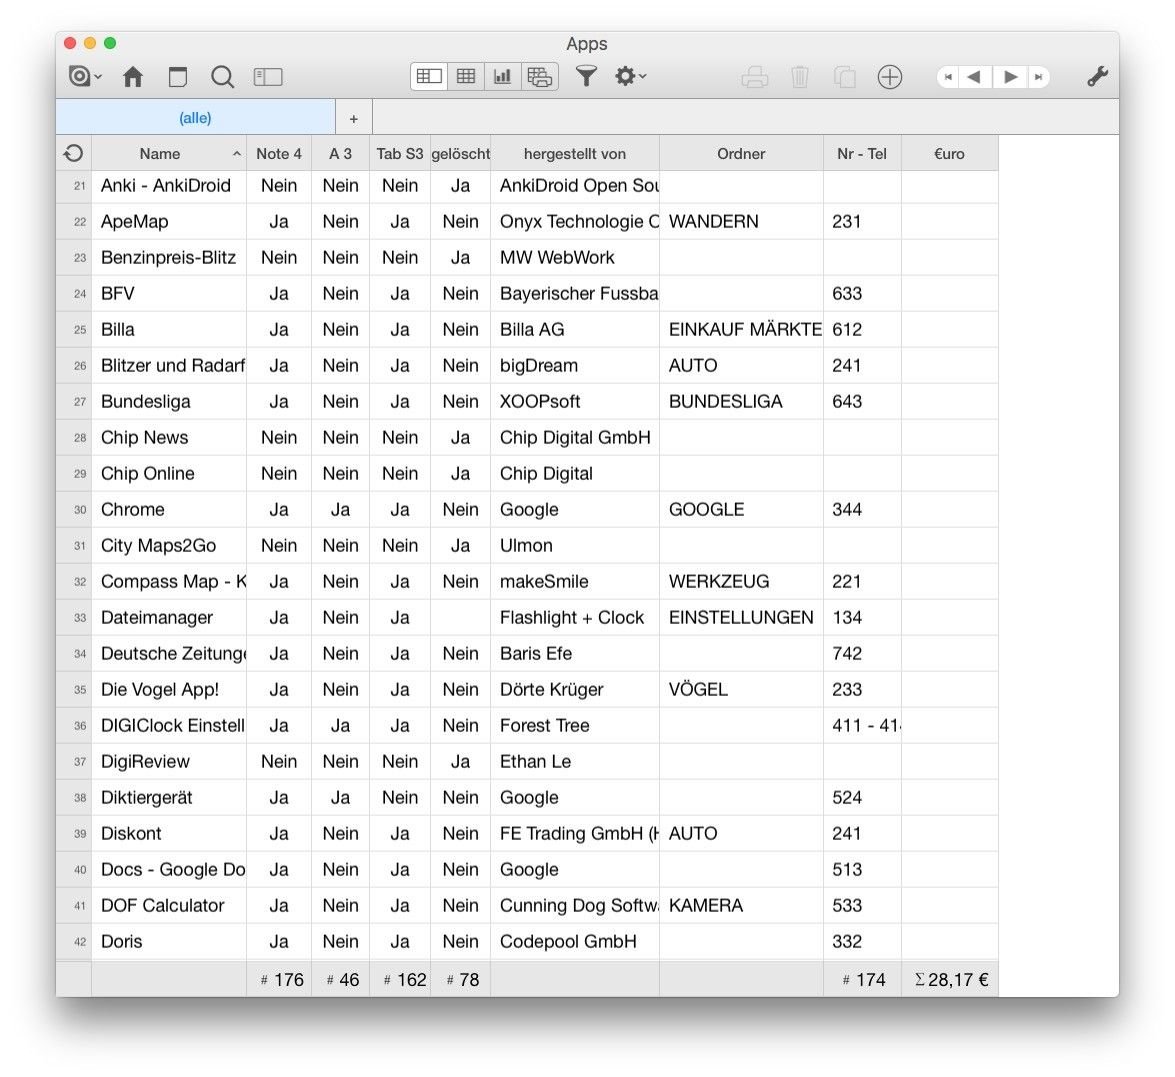Image resolution: width=1175 pixels, height=1077 pixels.
Task: Select the Forest Tree manufacturer cell
Action: [x=575, y=725]
